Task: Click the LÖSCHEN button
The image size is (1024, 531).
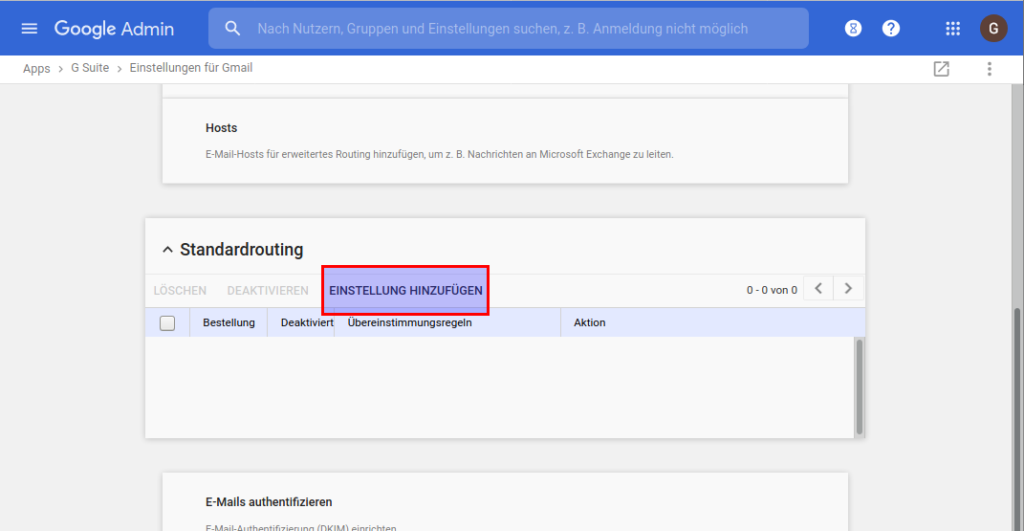Action: pyautogui.click(x=180, y=291)
